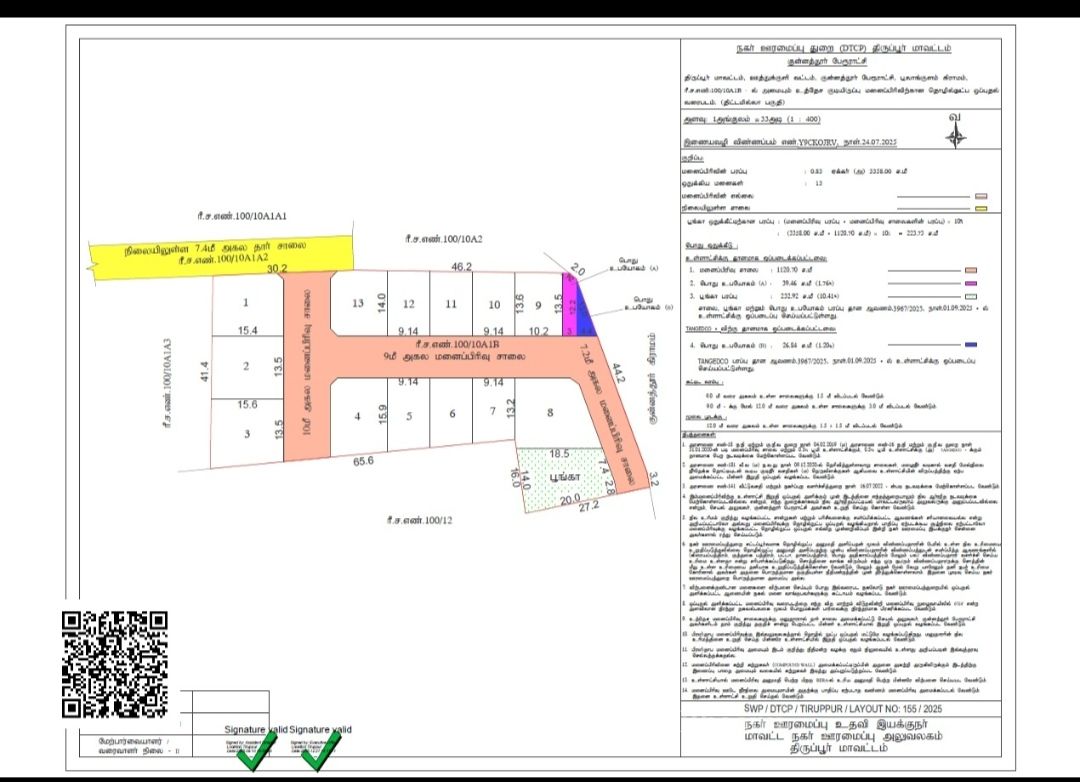1080x782 pixels.
Task: Click the '41.4' boundary dimension
Action: point(204,373)
